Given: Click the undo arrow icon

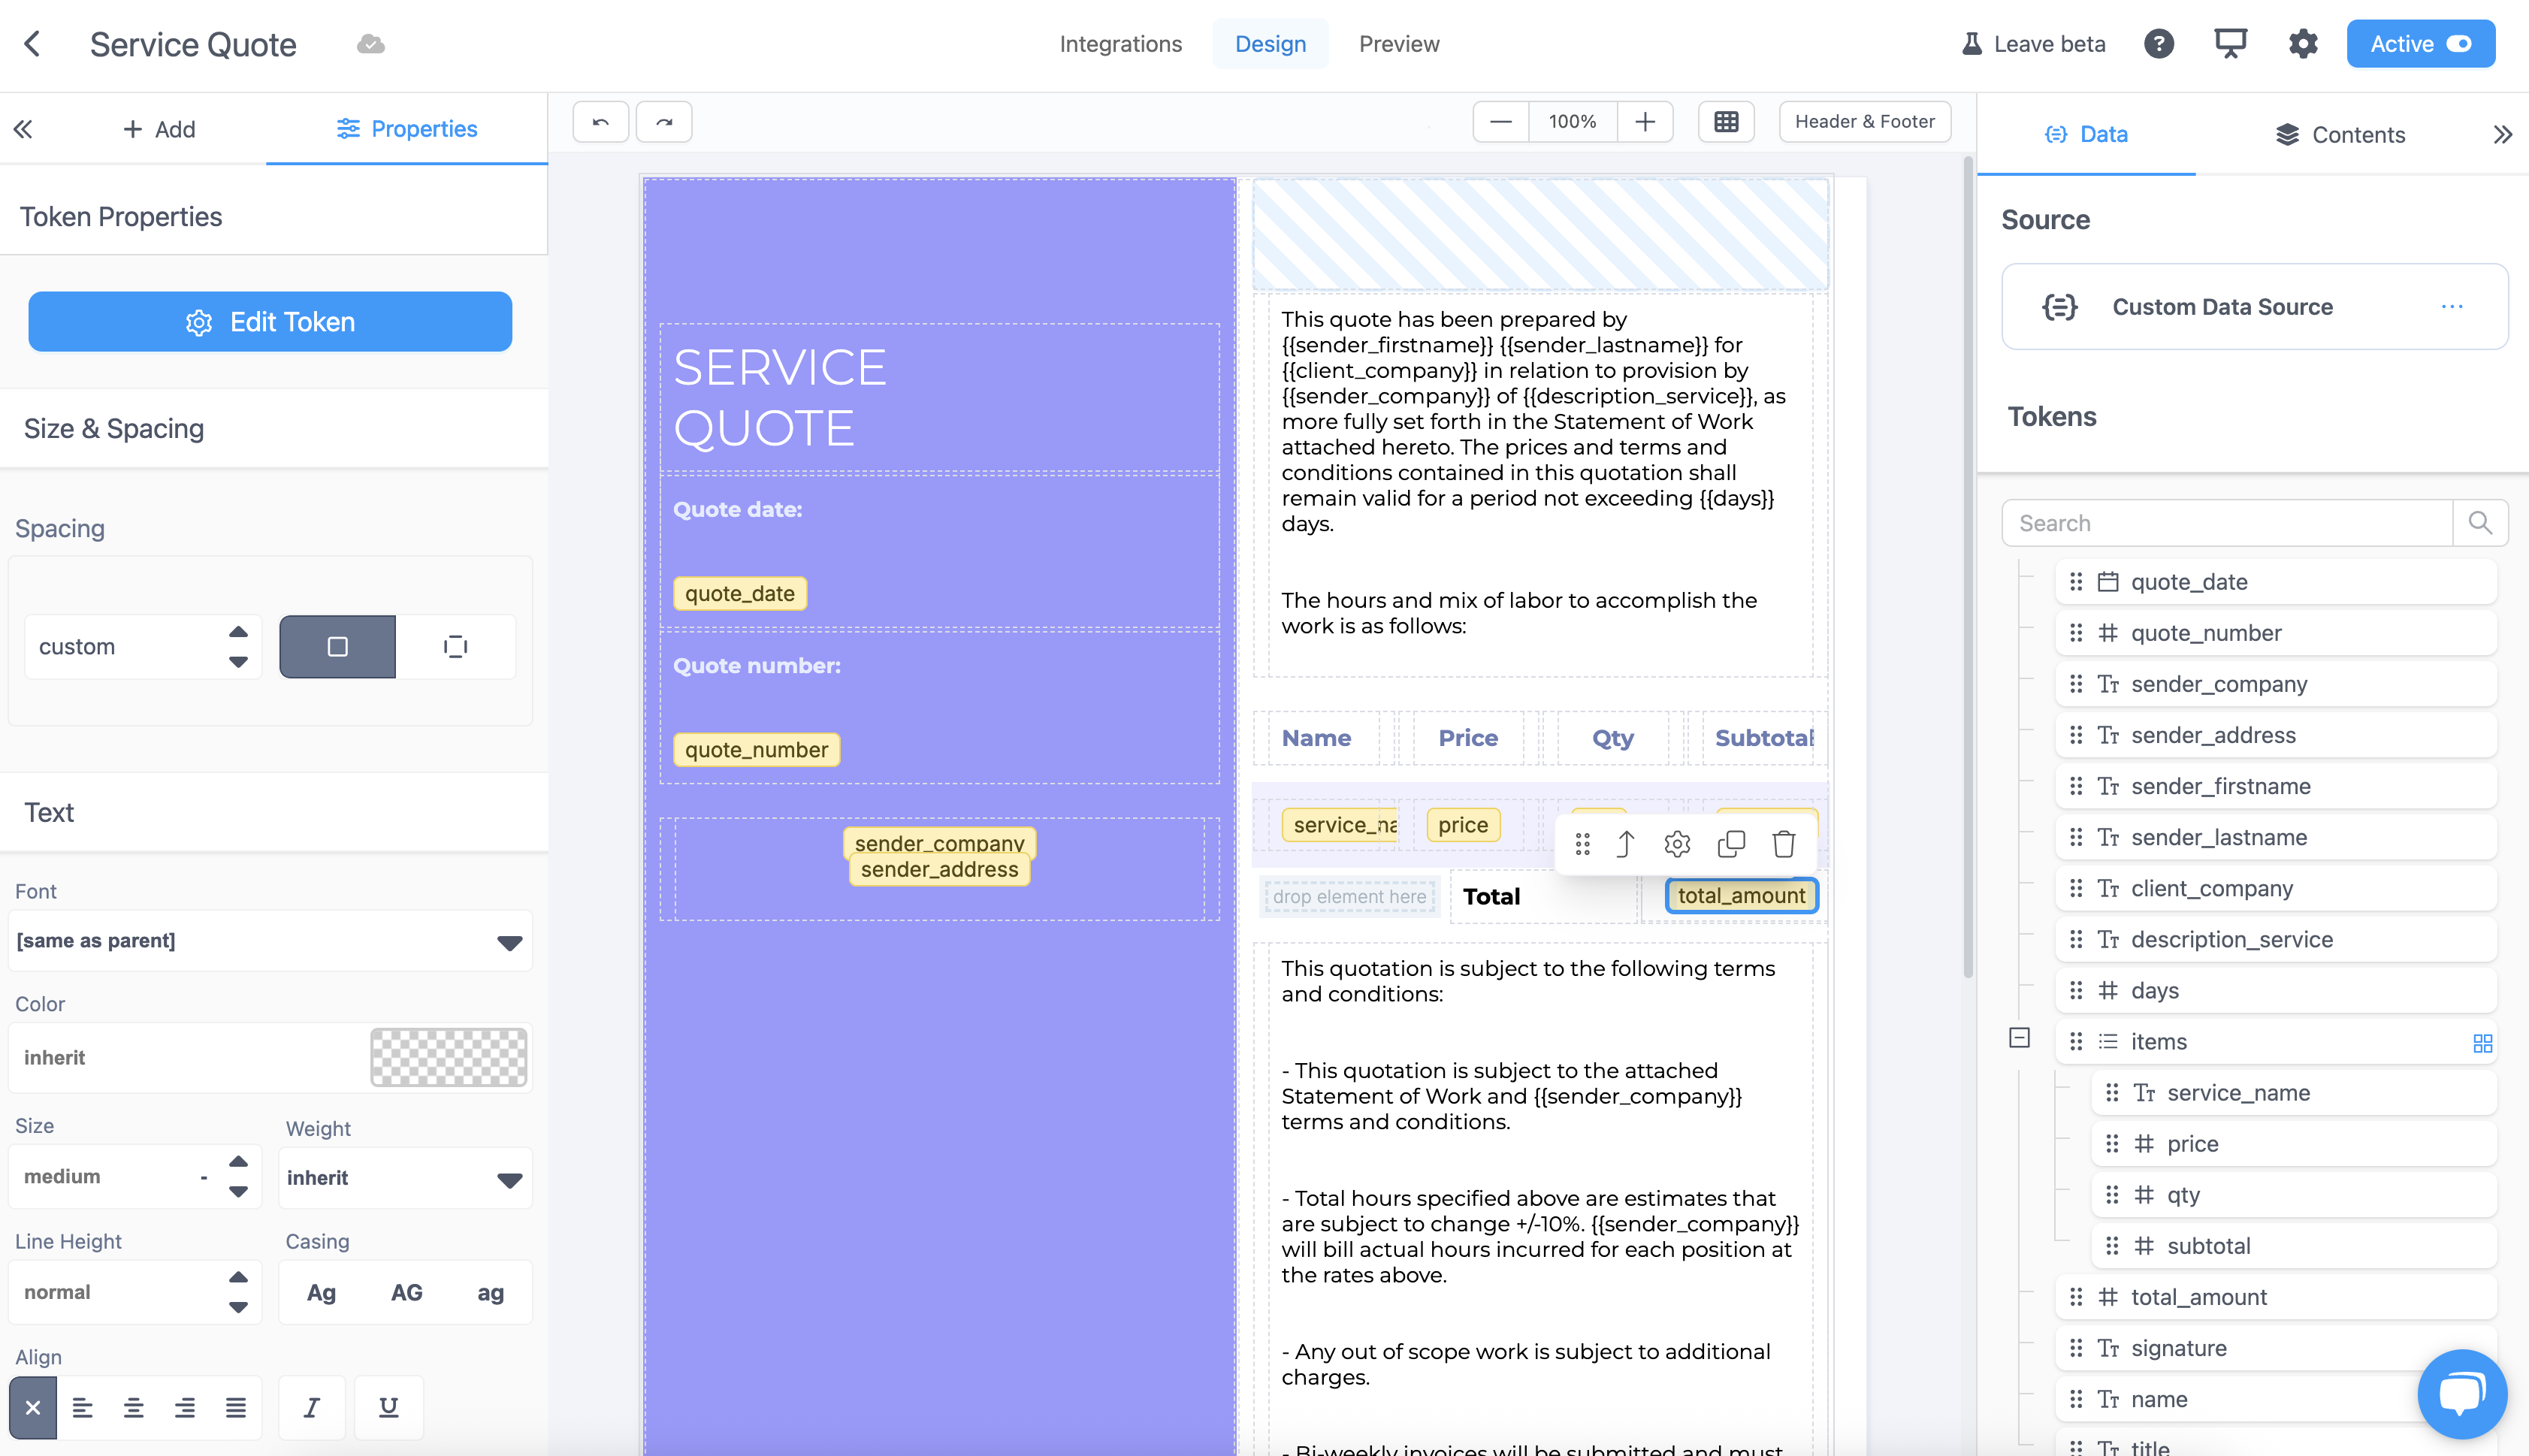Looking at the screenshot, I should coord(600,122).
